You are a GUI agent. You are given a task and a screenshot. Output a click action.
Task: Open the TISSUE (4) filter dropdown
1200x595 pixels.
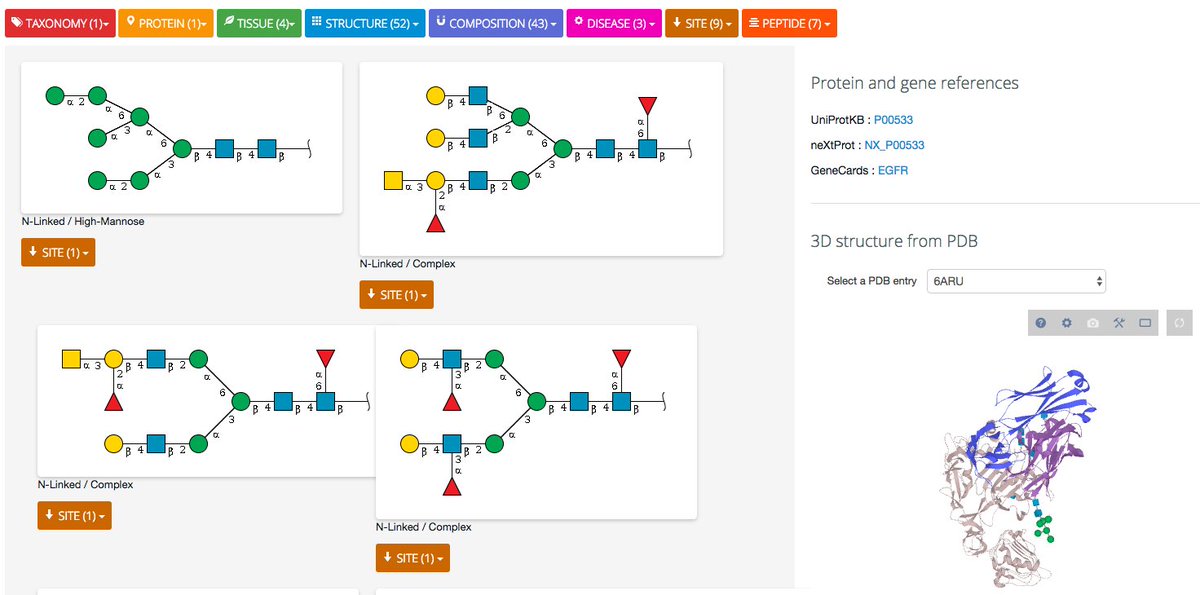[x=259, y=23]
